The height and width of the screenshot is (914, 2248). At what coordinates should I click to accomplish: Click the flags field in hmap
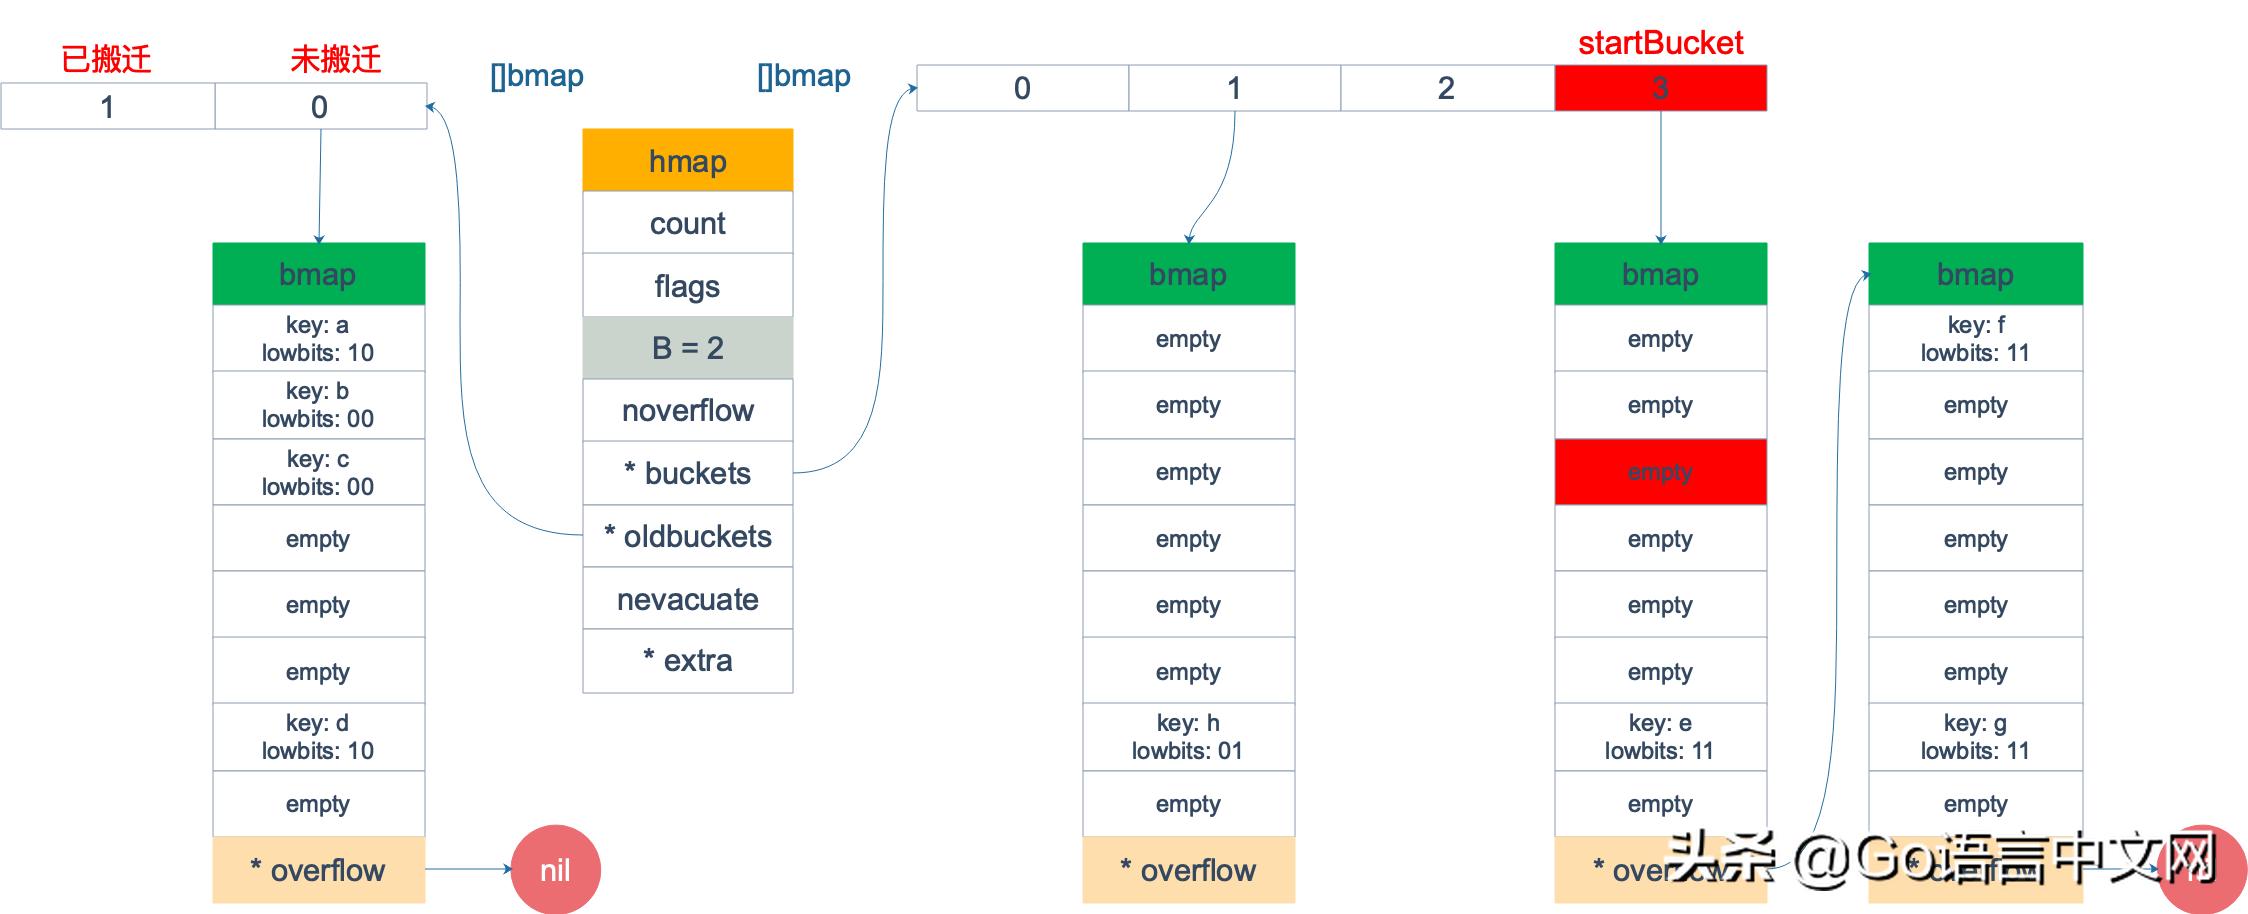[688, 286]
